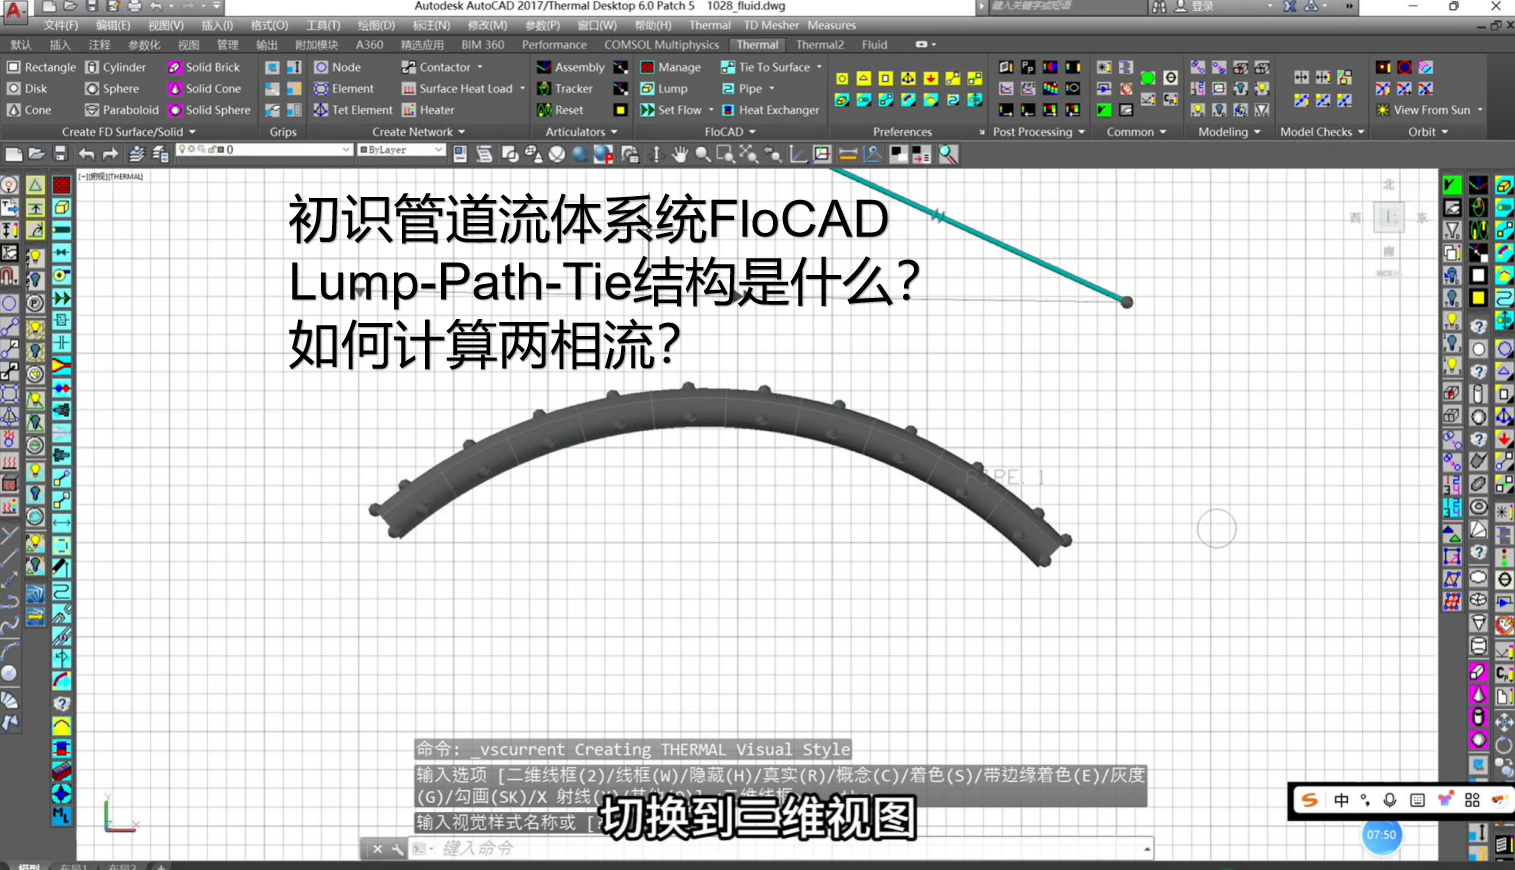
Task: Open the 格式(O) menu
Action: tap(269, 26)
